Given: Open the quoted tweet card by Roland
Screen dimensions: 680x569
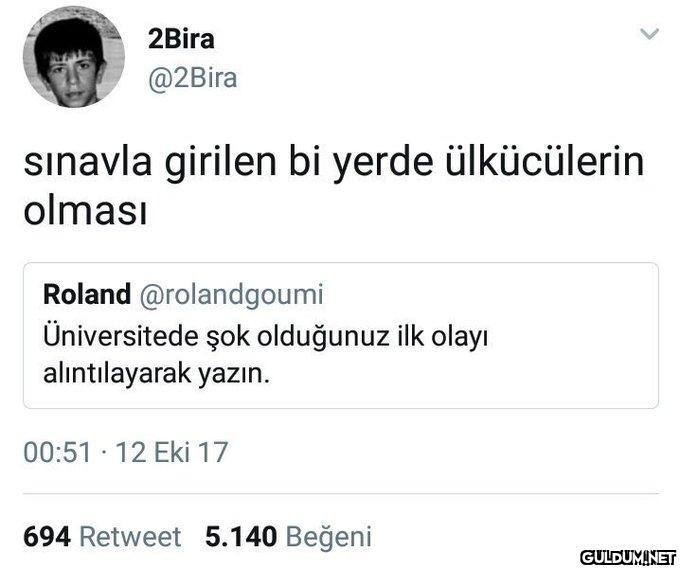Looking at the screenshot, I should click(x=341, y=335).
